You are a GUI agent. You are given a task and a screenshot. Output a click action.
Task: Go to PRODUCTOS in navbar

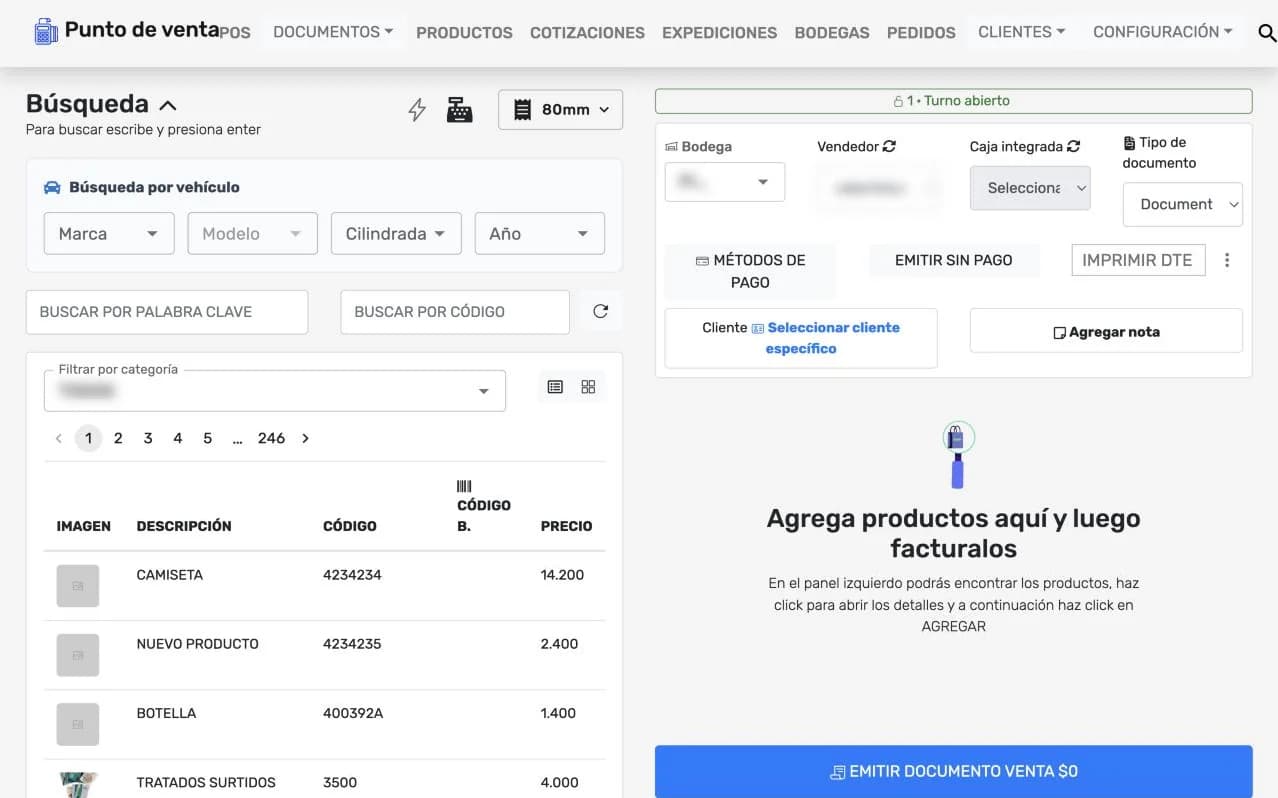pyautogui.click(x=464, y=33)
